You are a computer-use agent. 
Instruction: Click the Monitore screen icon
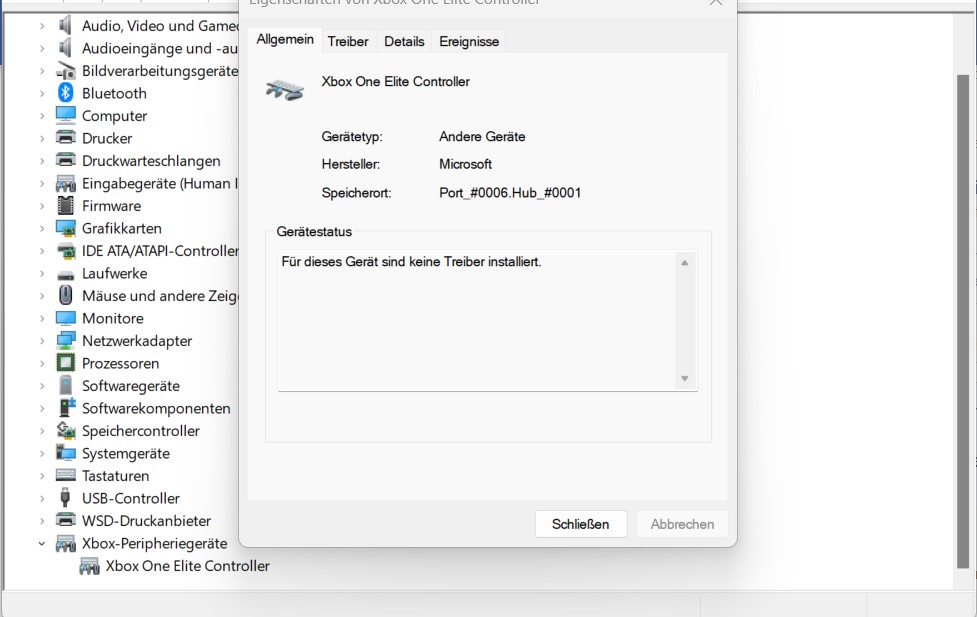pos(65,318)
